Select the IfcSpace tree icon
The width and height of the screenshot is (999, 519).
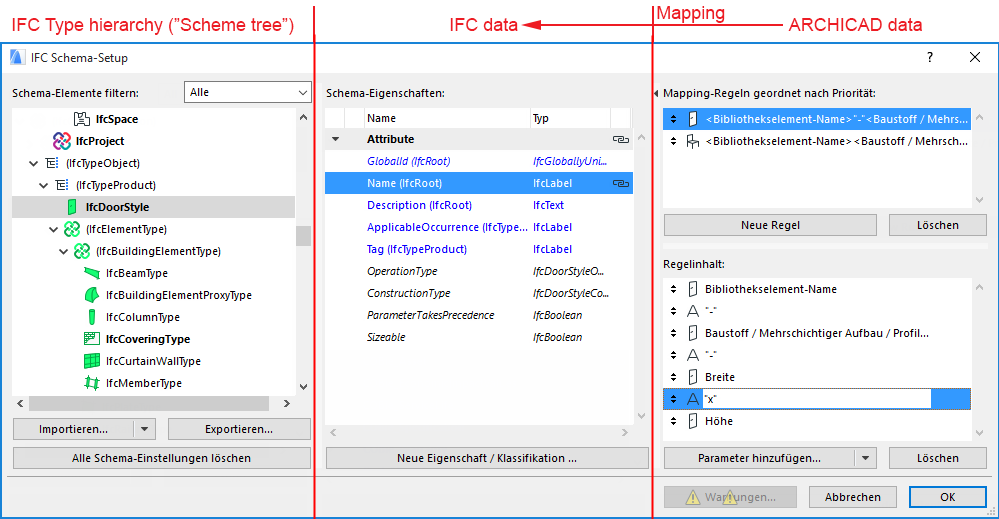pyautogui.click(x=82, y=119)
